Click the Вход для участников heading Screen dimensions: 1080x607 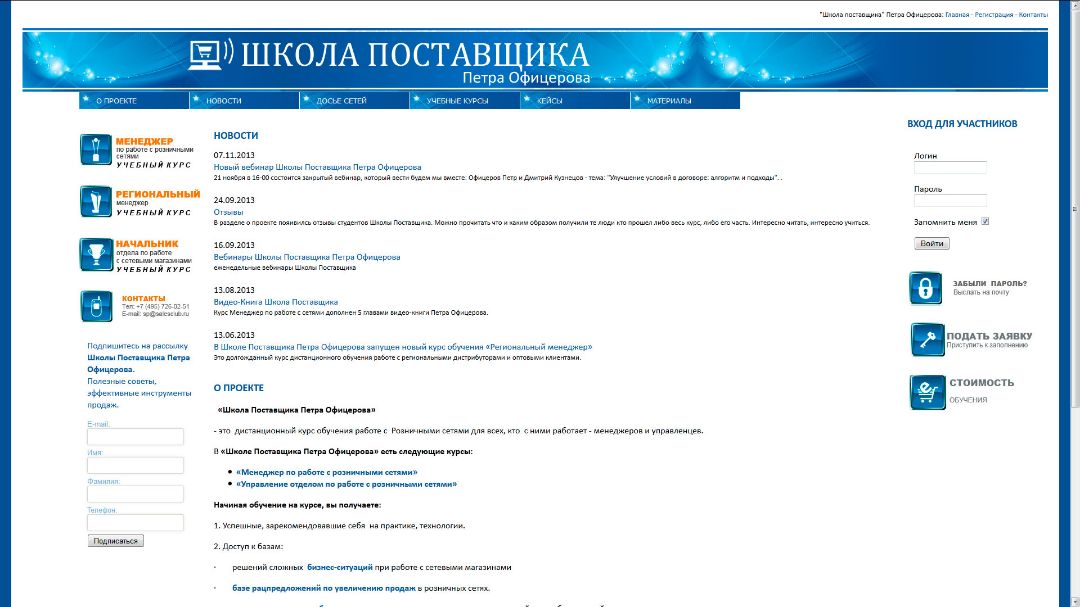962,124
